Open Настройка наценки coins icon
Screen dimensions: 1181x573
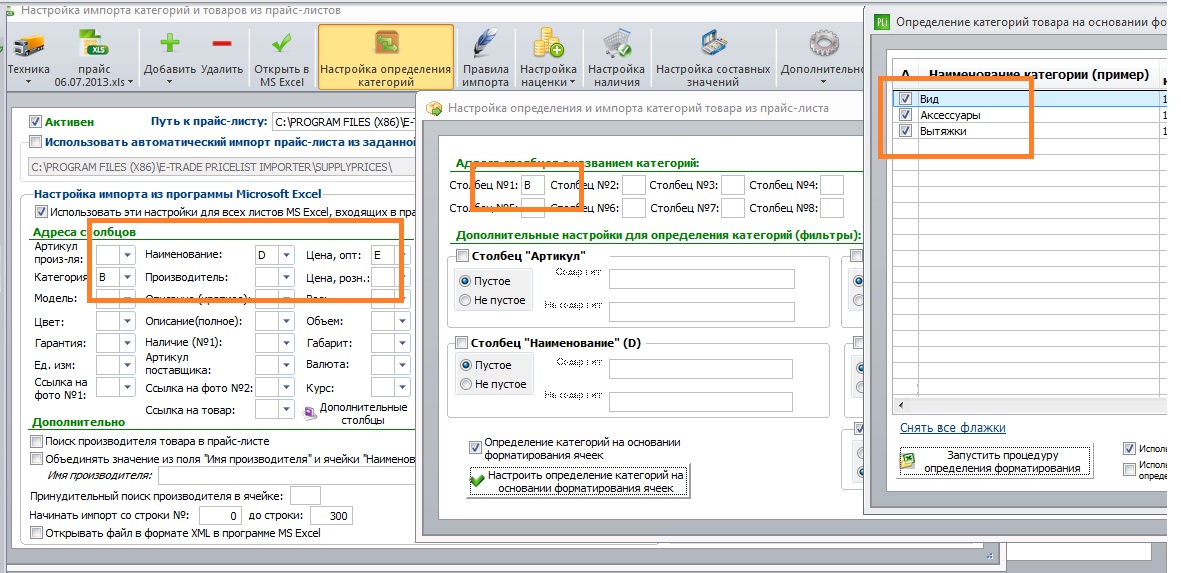[x=548, y=44]
